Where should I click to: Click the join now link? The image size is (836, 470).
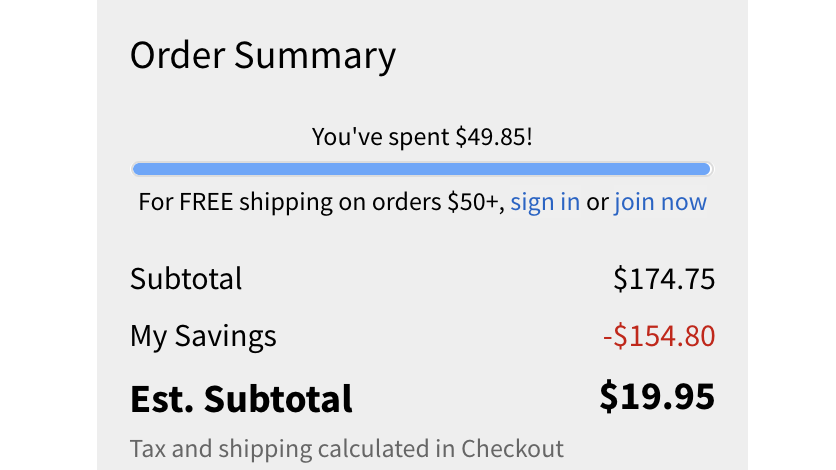click(x=660, y=202)
